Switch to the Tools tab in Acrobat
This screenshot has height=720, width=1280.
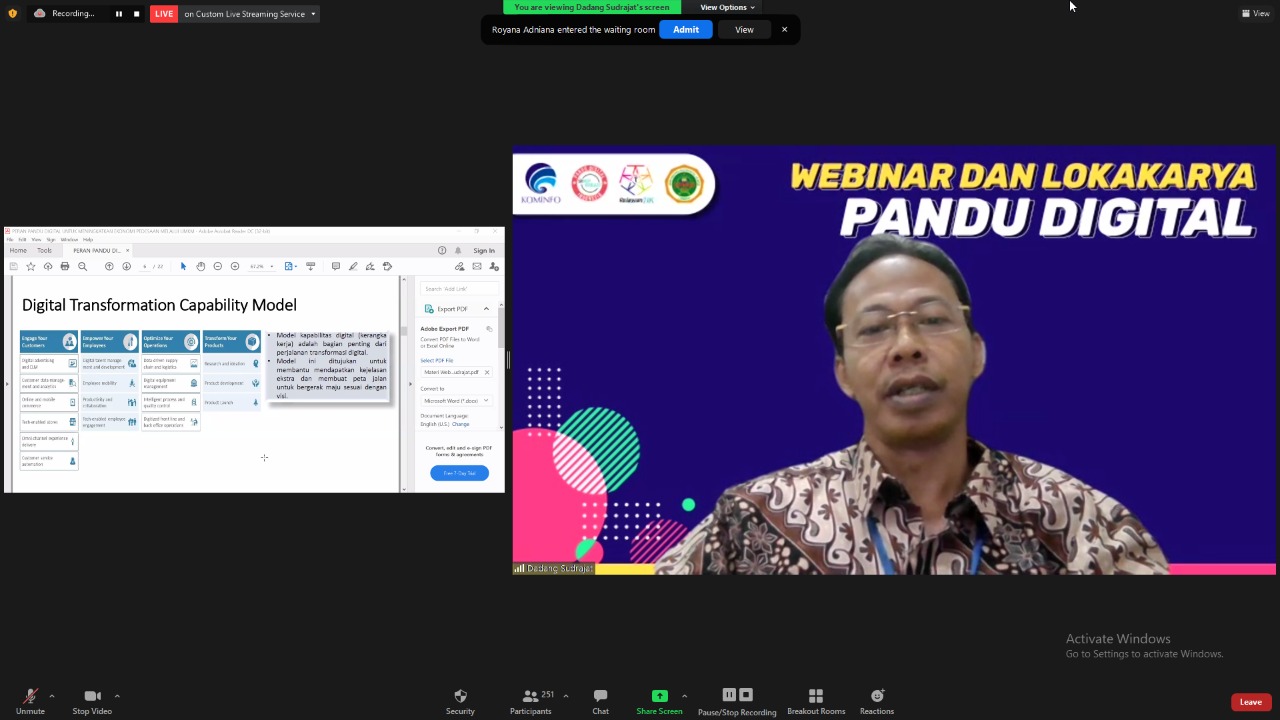click(x=44, y=250)
